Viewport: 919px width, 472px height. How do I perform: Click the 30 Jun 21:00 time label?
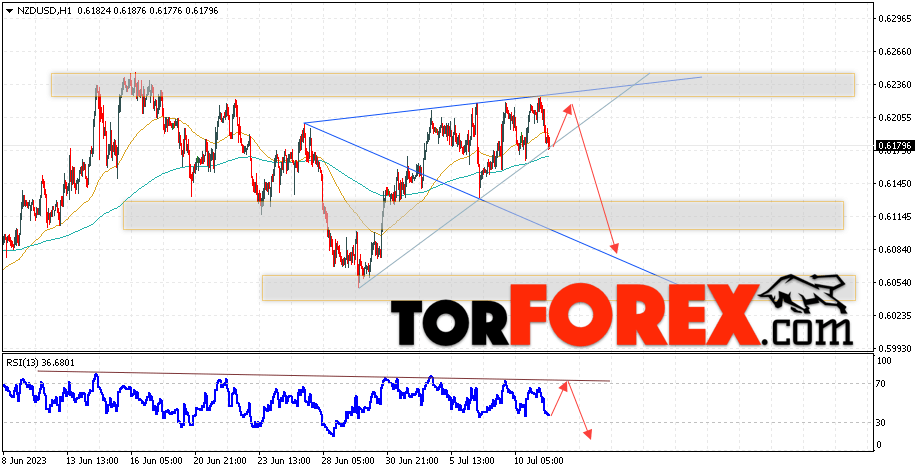point(411,461)
